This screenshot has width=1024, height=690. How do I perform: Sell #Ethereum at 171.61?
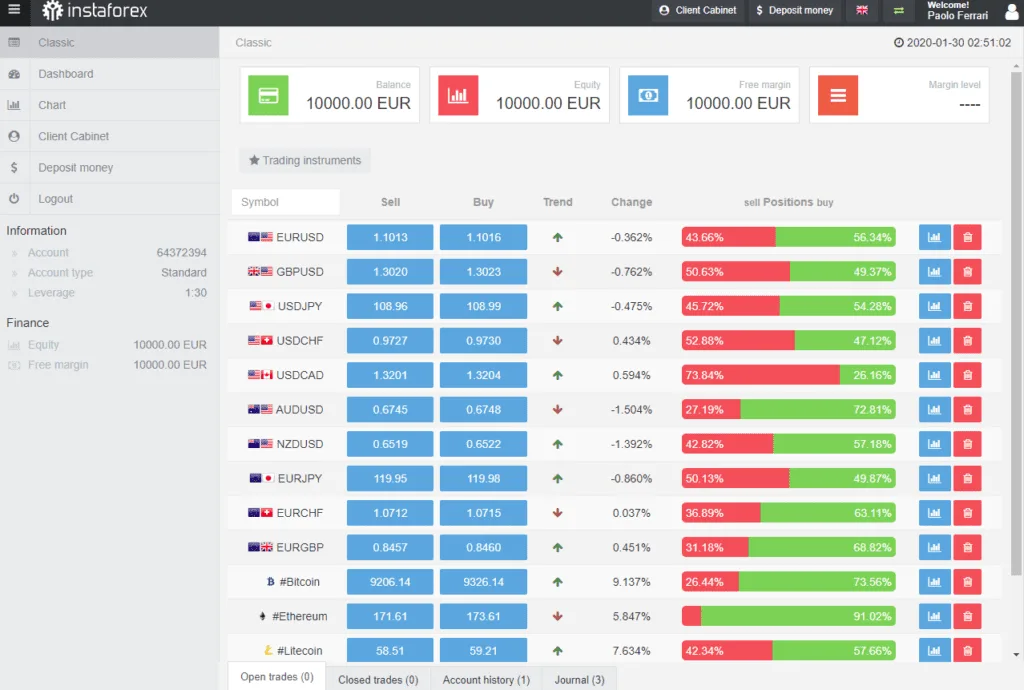pyautogui.click(x=390, y=616)
